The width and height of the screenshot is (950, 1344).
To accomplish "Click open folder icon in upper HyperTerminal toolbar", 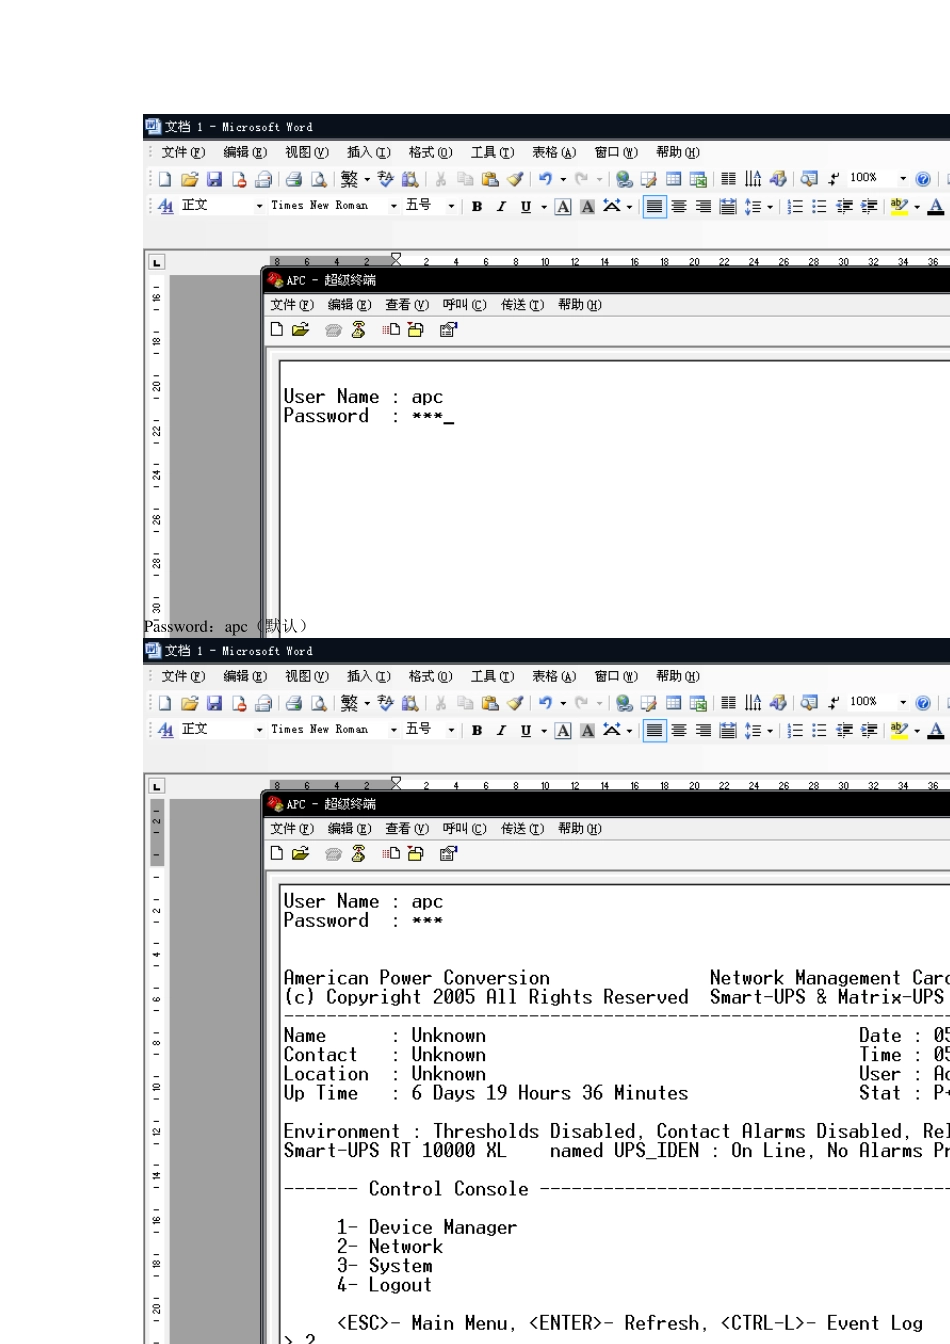I will pos(300,329).
